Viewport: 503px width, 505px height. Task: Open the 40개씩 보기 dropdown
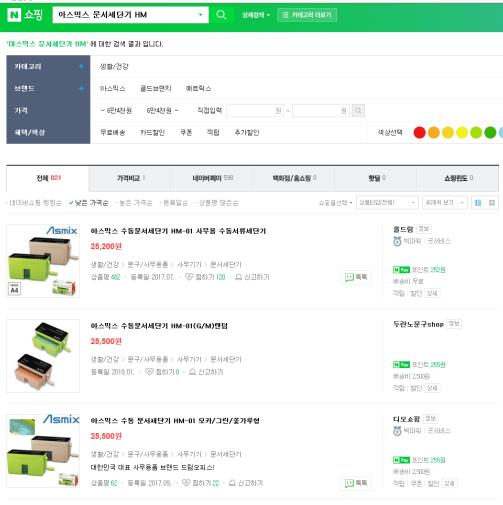pos(445,203)
